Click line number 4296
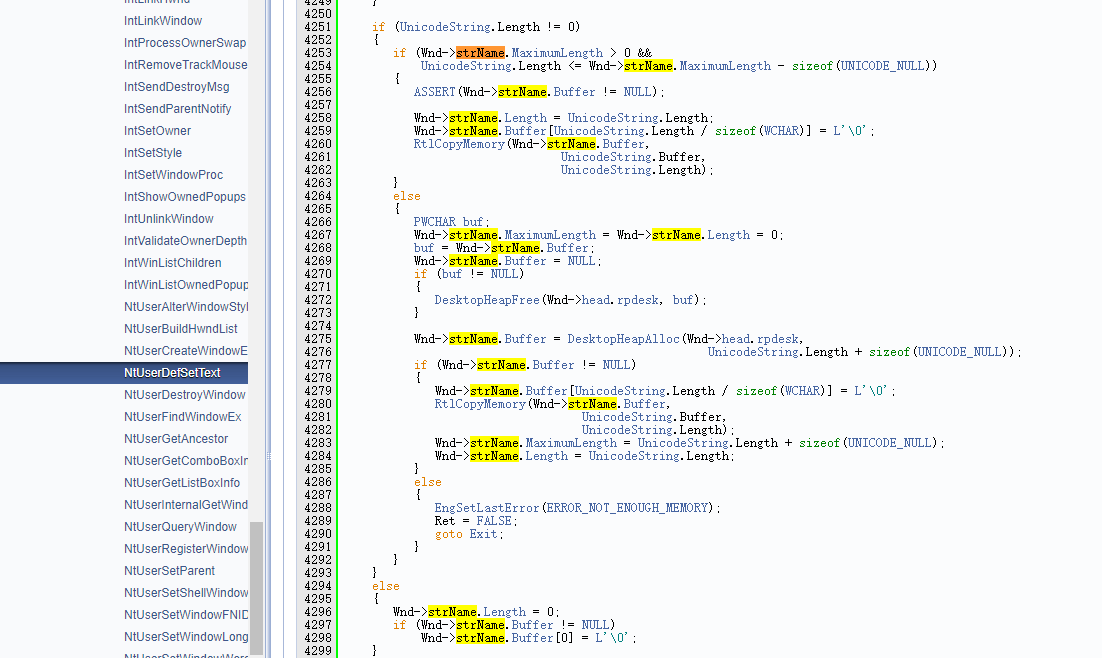1102x658 pixels. click(318, 612)
